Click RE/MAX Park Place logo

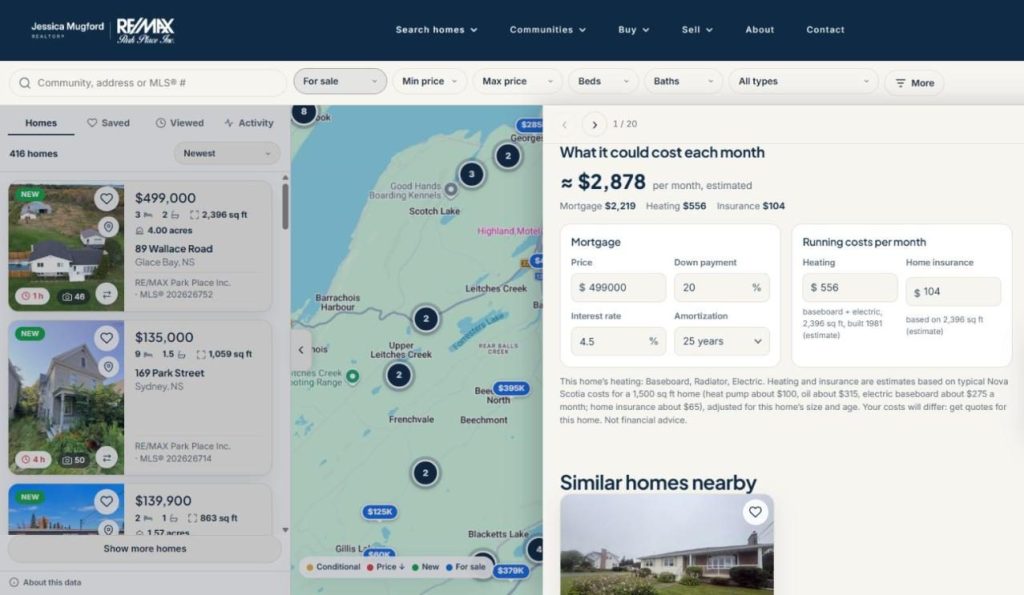(145, 30)
